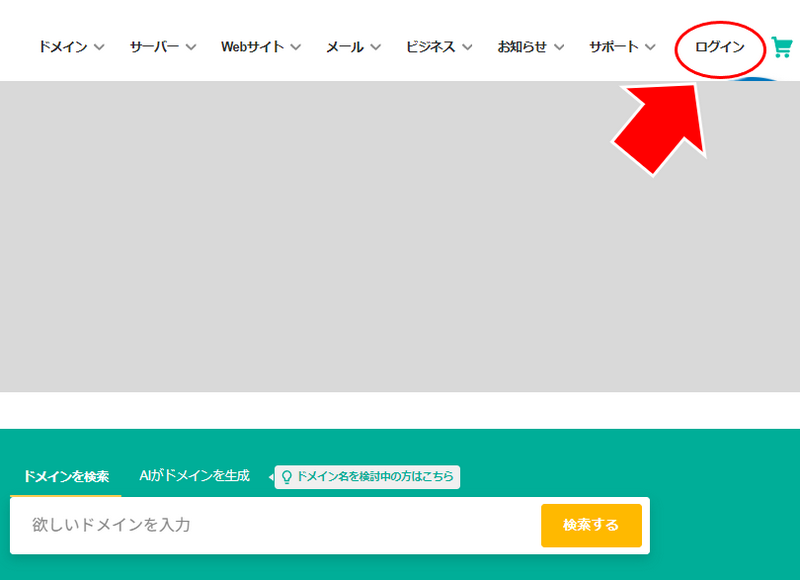Open ドメイン名を検討中の方はこちら hint link

point(367,477)
